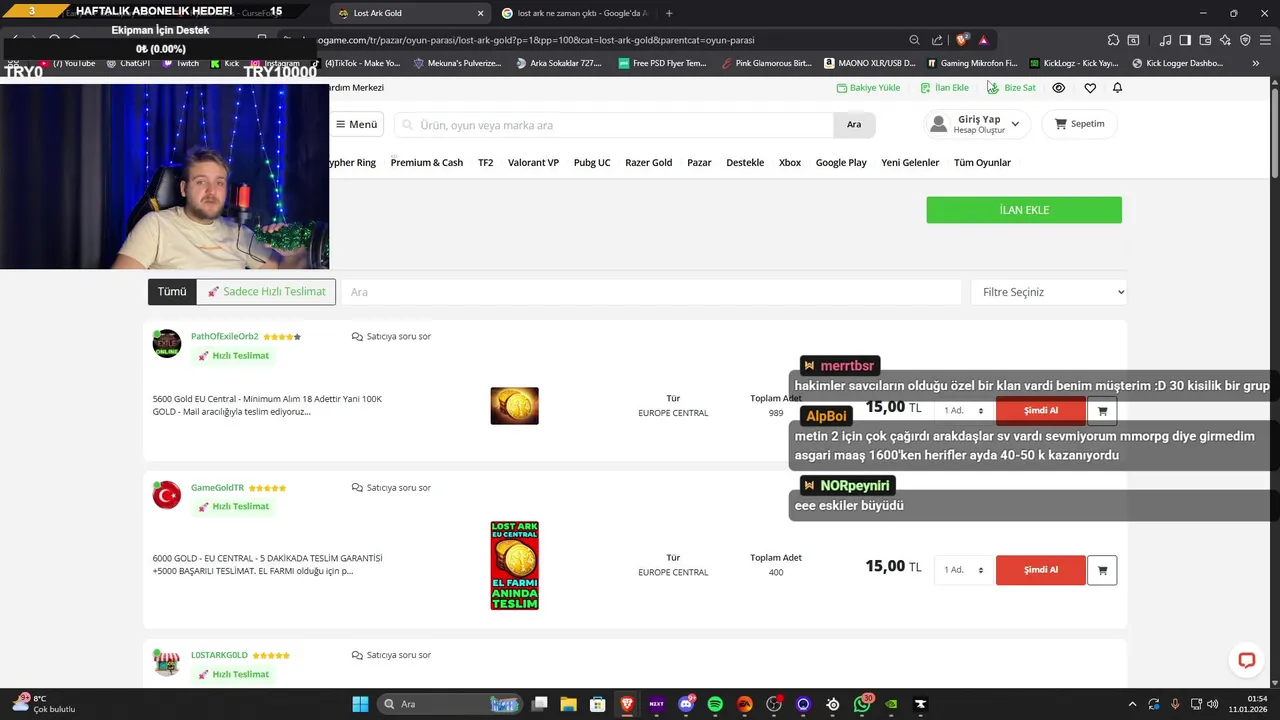Click the Brave Rewards triangle icon
Viewport: 1280px width, 720px height.
[983, 40]
